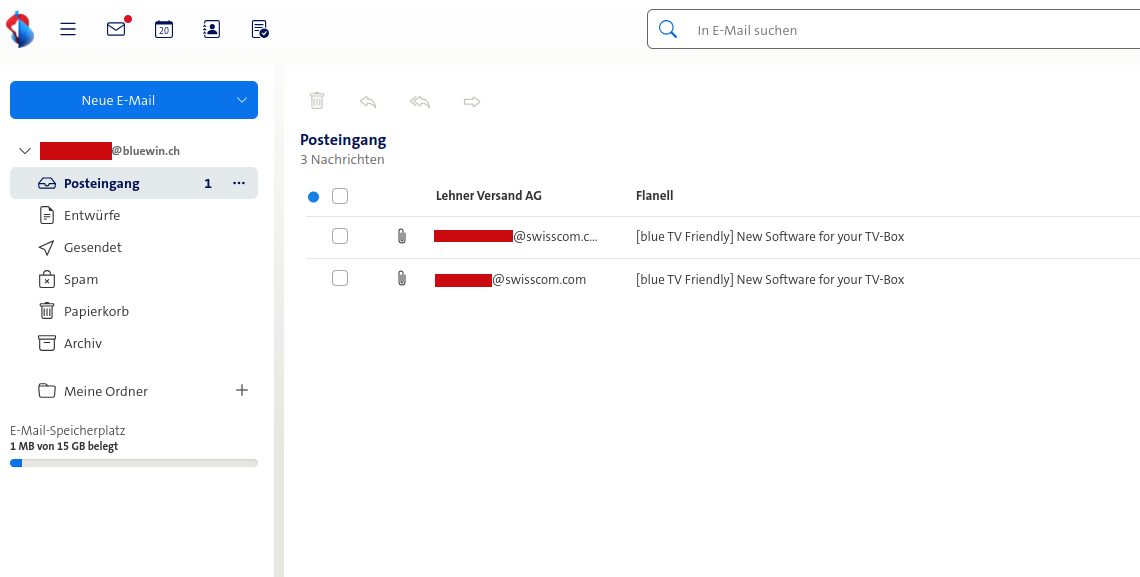
Task: Go to the Spam folder
Action: tap(81, 279)
